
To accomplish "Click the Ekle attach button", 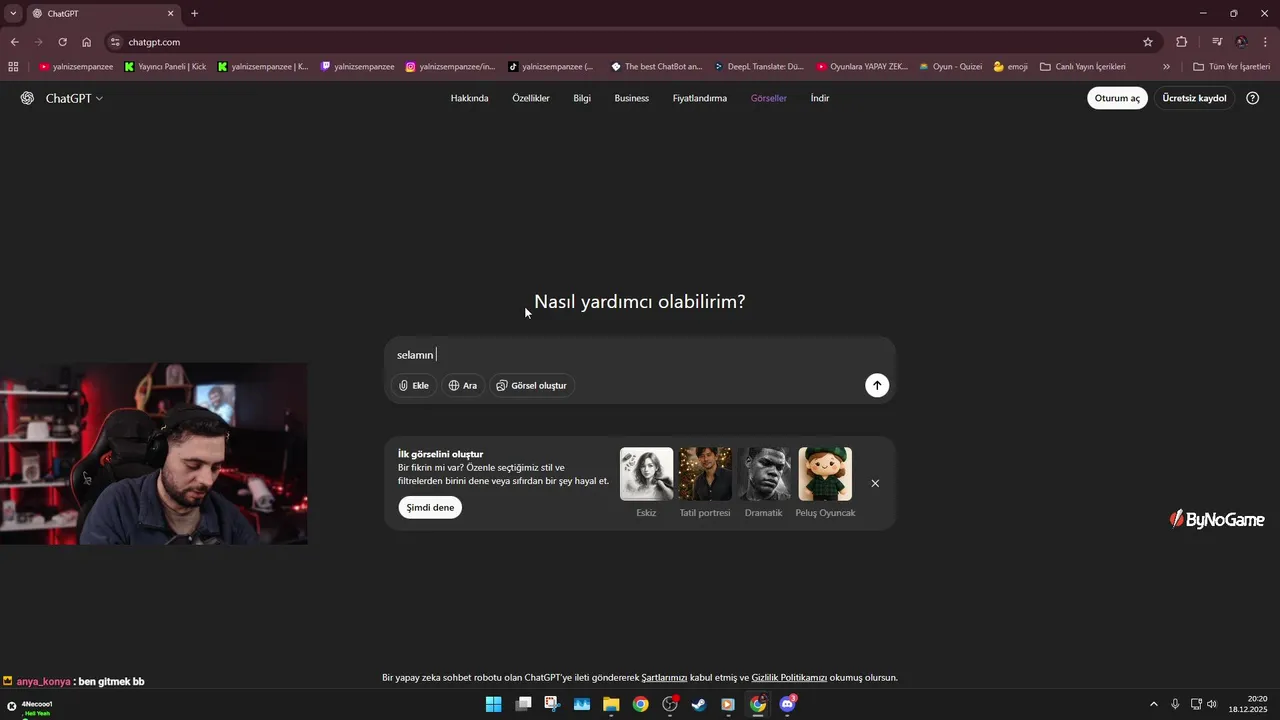I will [x=414, y=385].
